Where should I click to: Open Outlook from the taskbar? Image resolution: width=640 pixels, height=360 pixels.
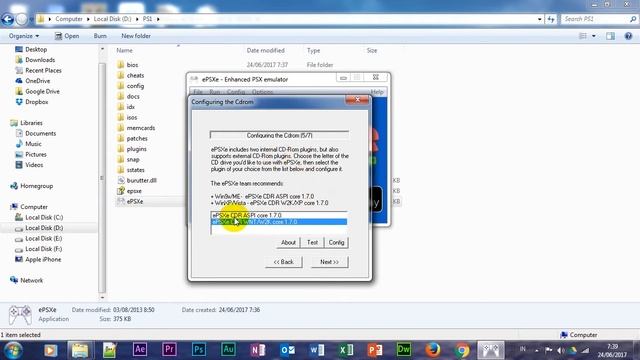point(287,350)
